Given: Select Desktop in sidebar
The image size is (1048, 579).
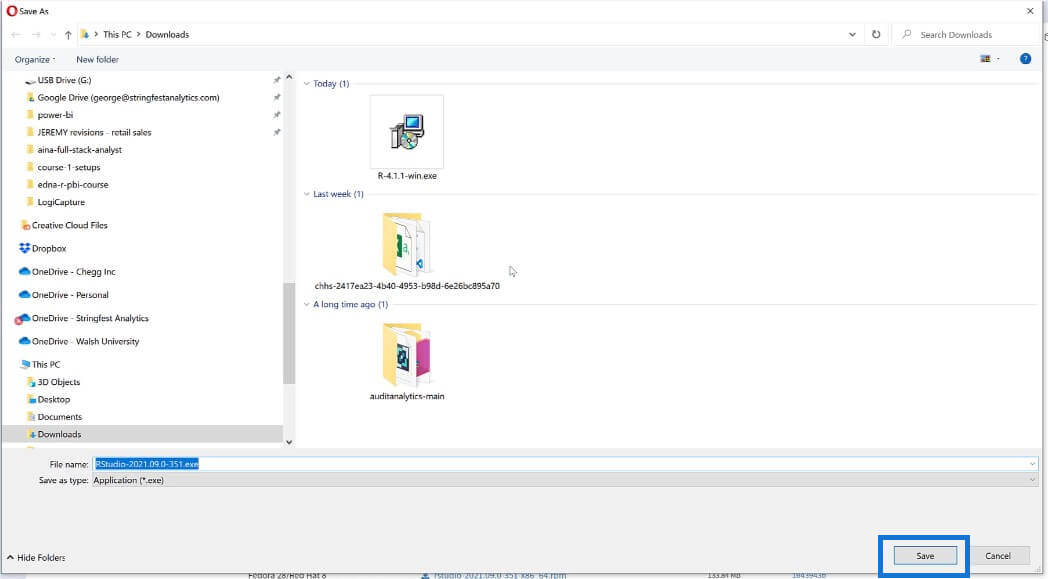Looking at the screenshot, I should tap(53, 399).
